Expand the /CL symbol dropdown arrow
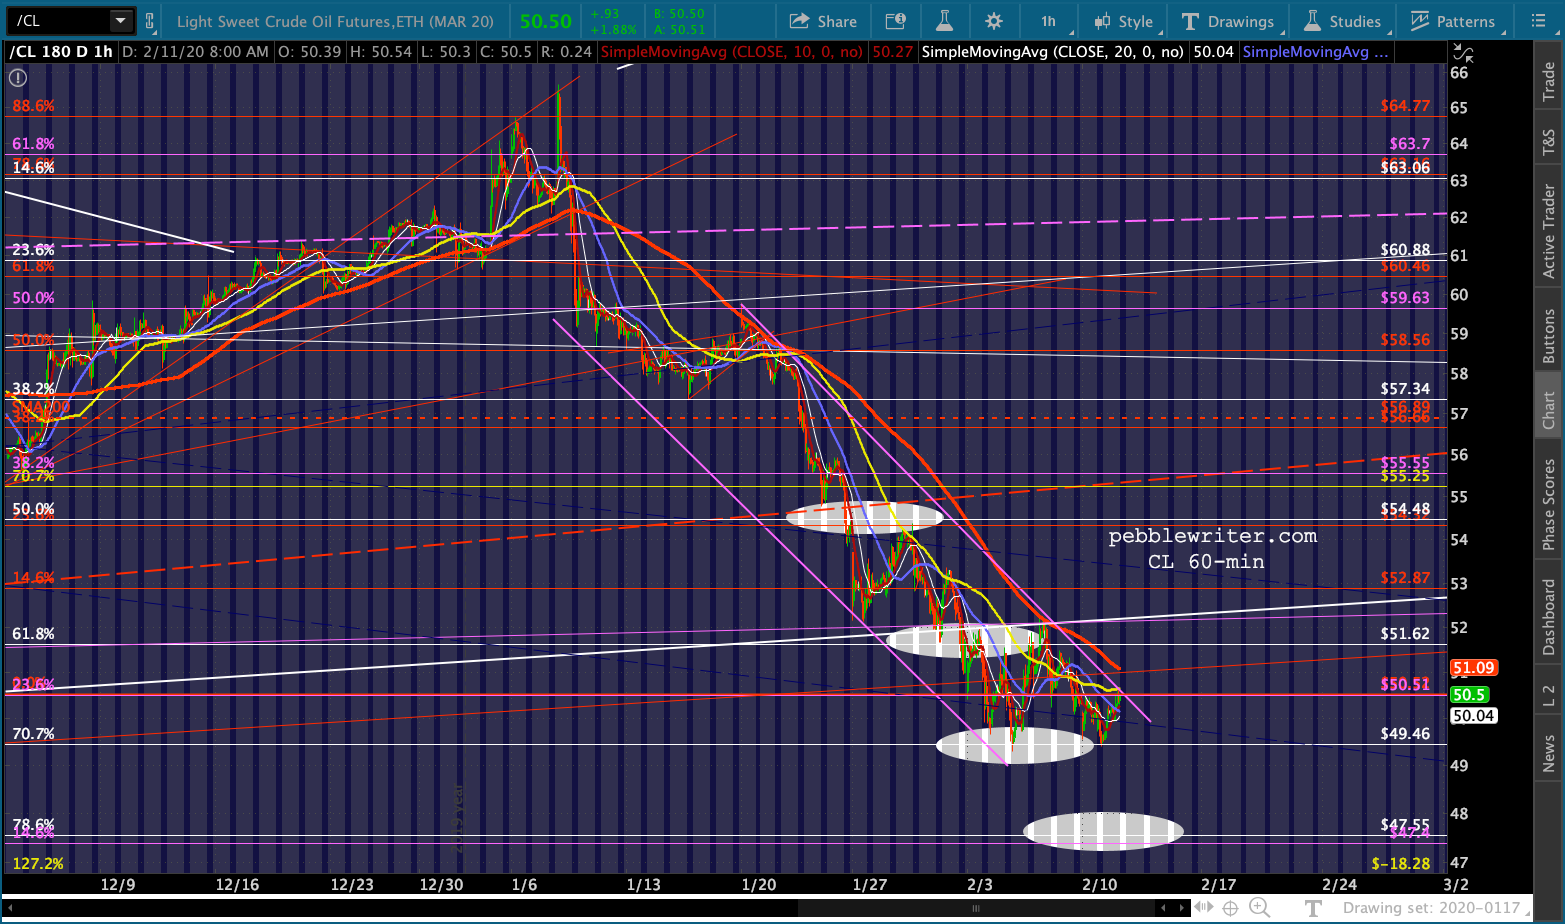Image resolution: width=1565 pixels, height=924 pixels. [120, 21]
